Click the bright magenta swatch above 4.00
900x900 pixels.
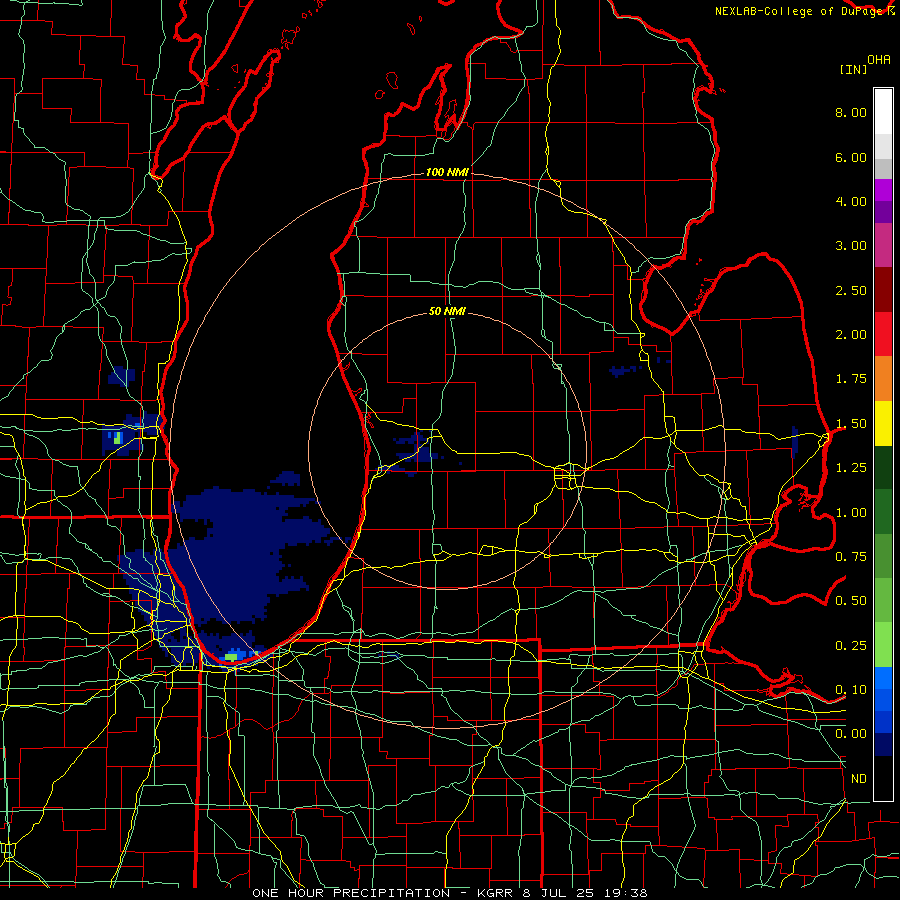pyautogui.click(x=883, y=190)
